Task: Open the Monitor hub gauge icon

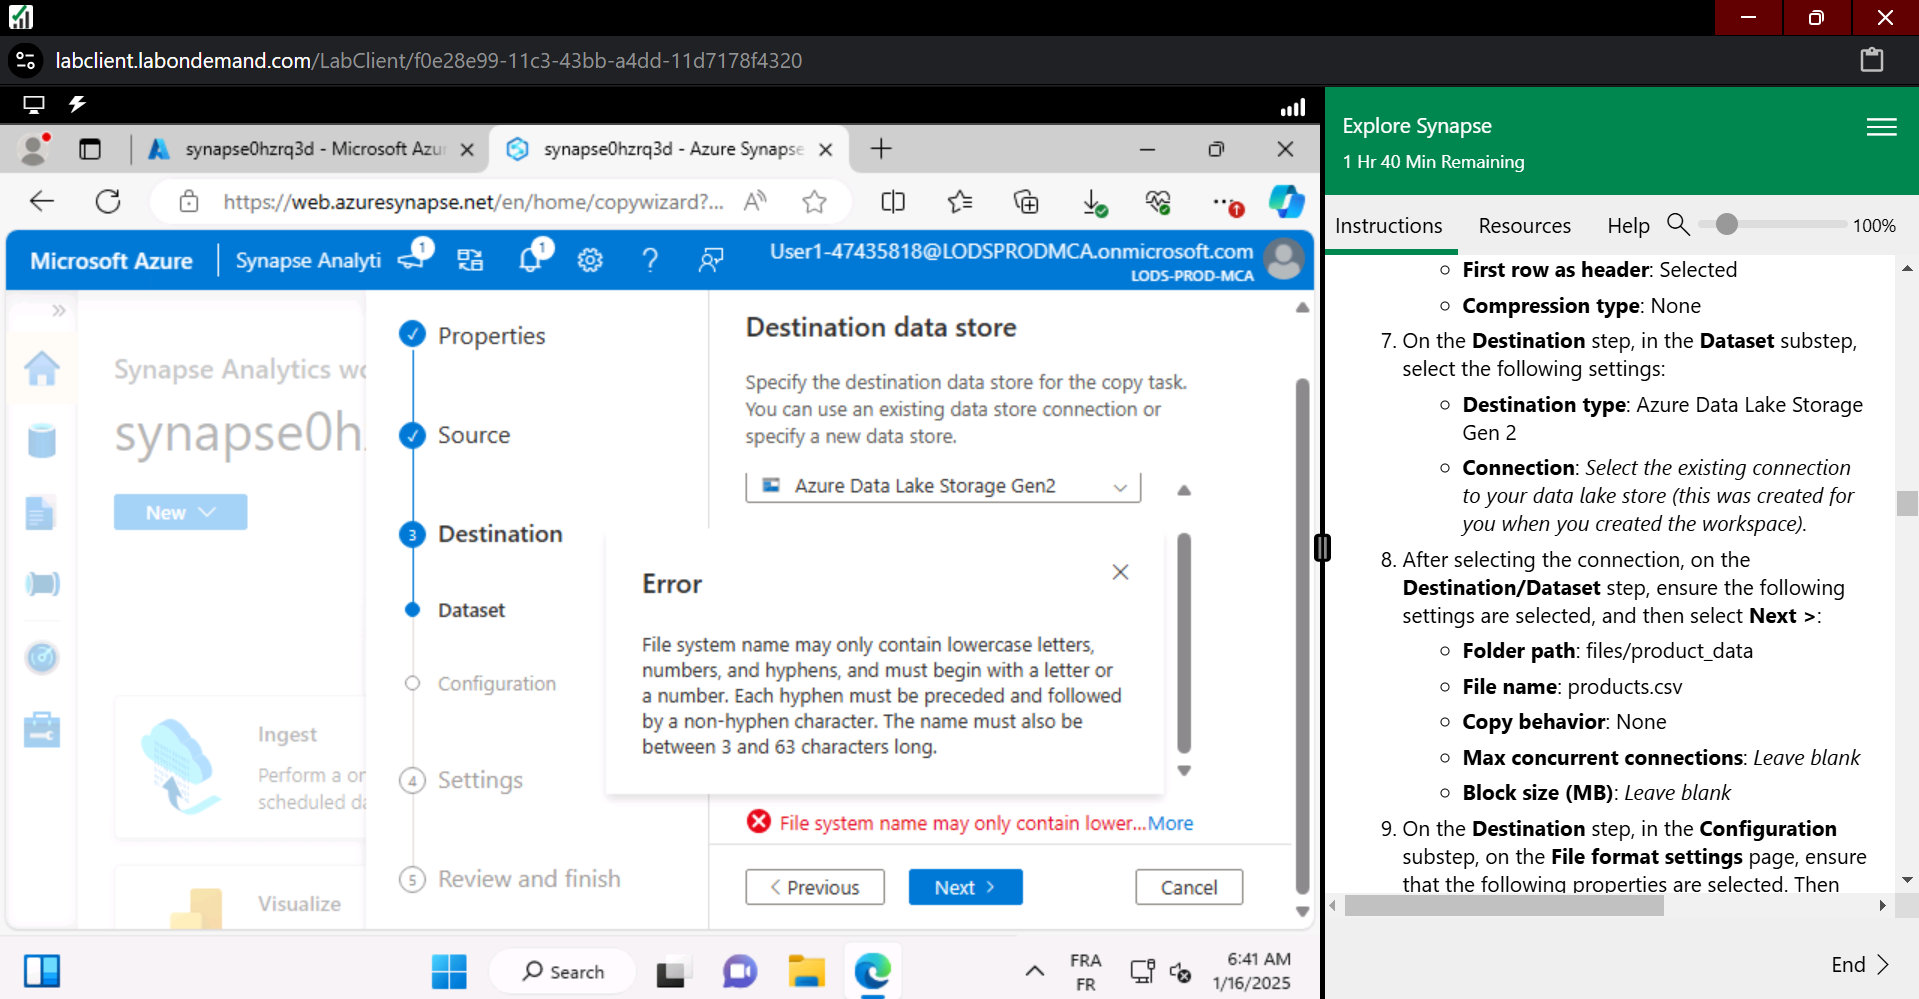Action: (41, 657)
